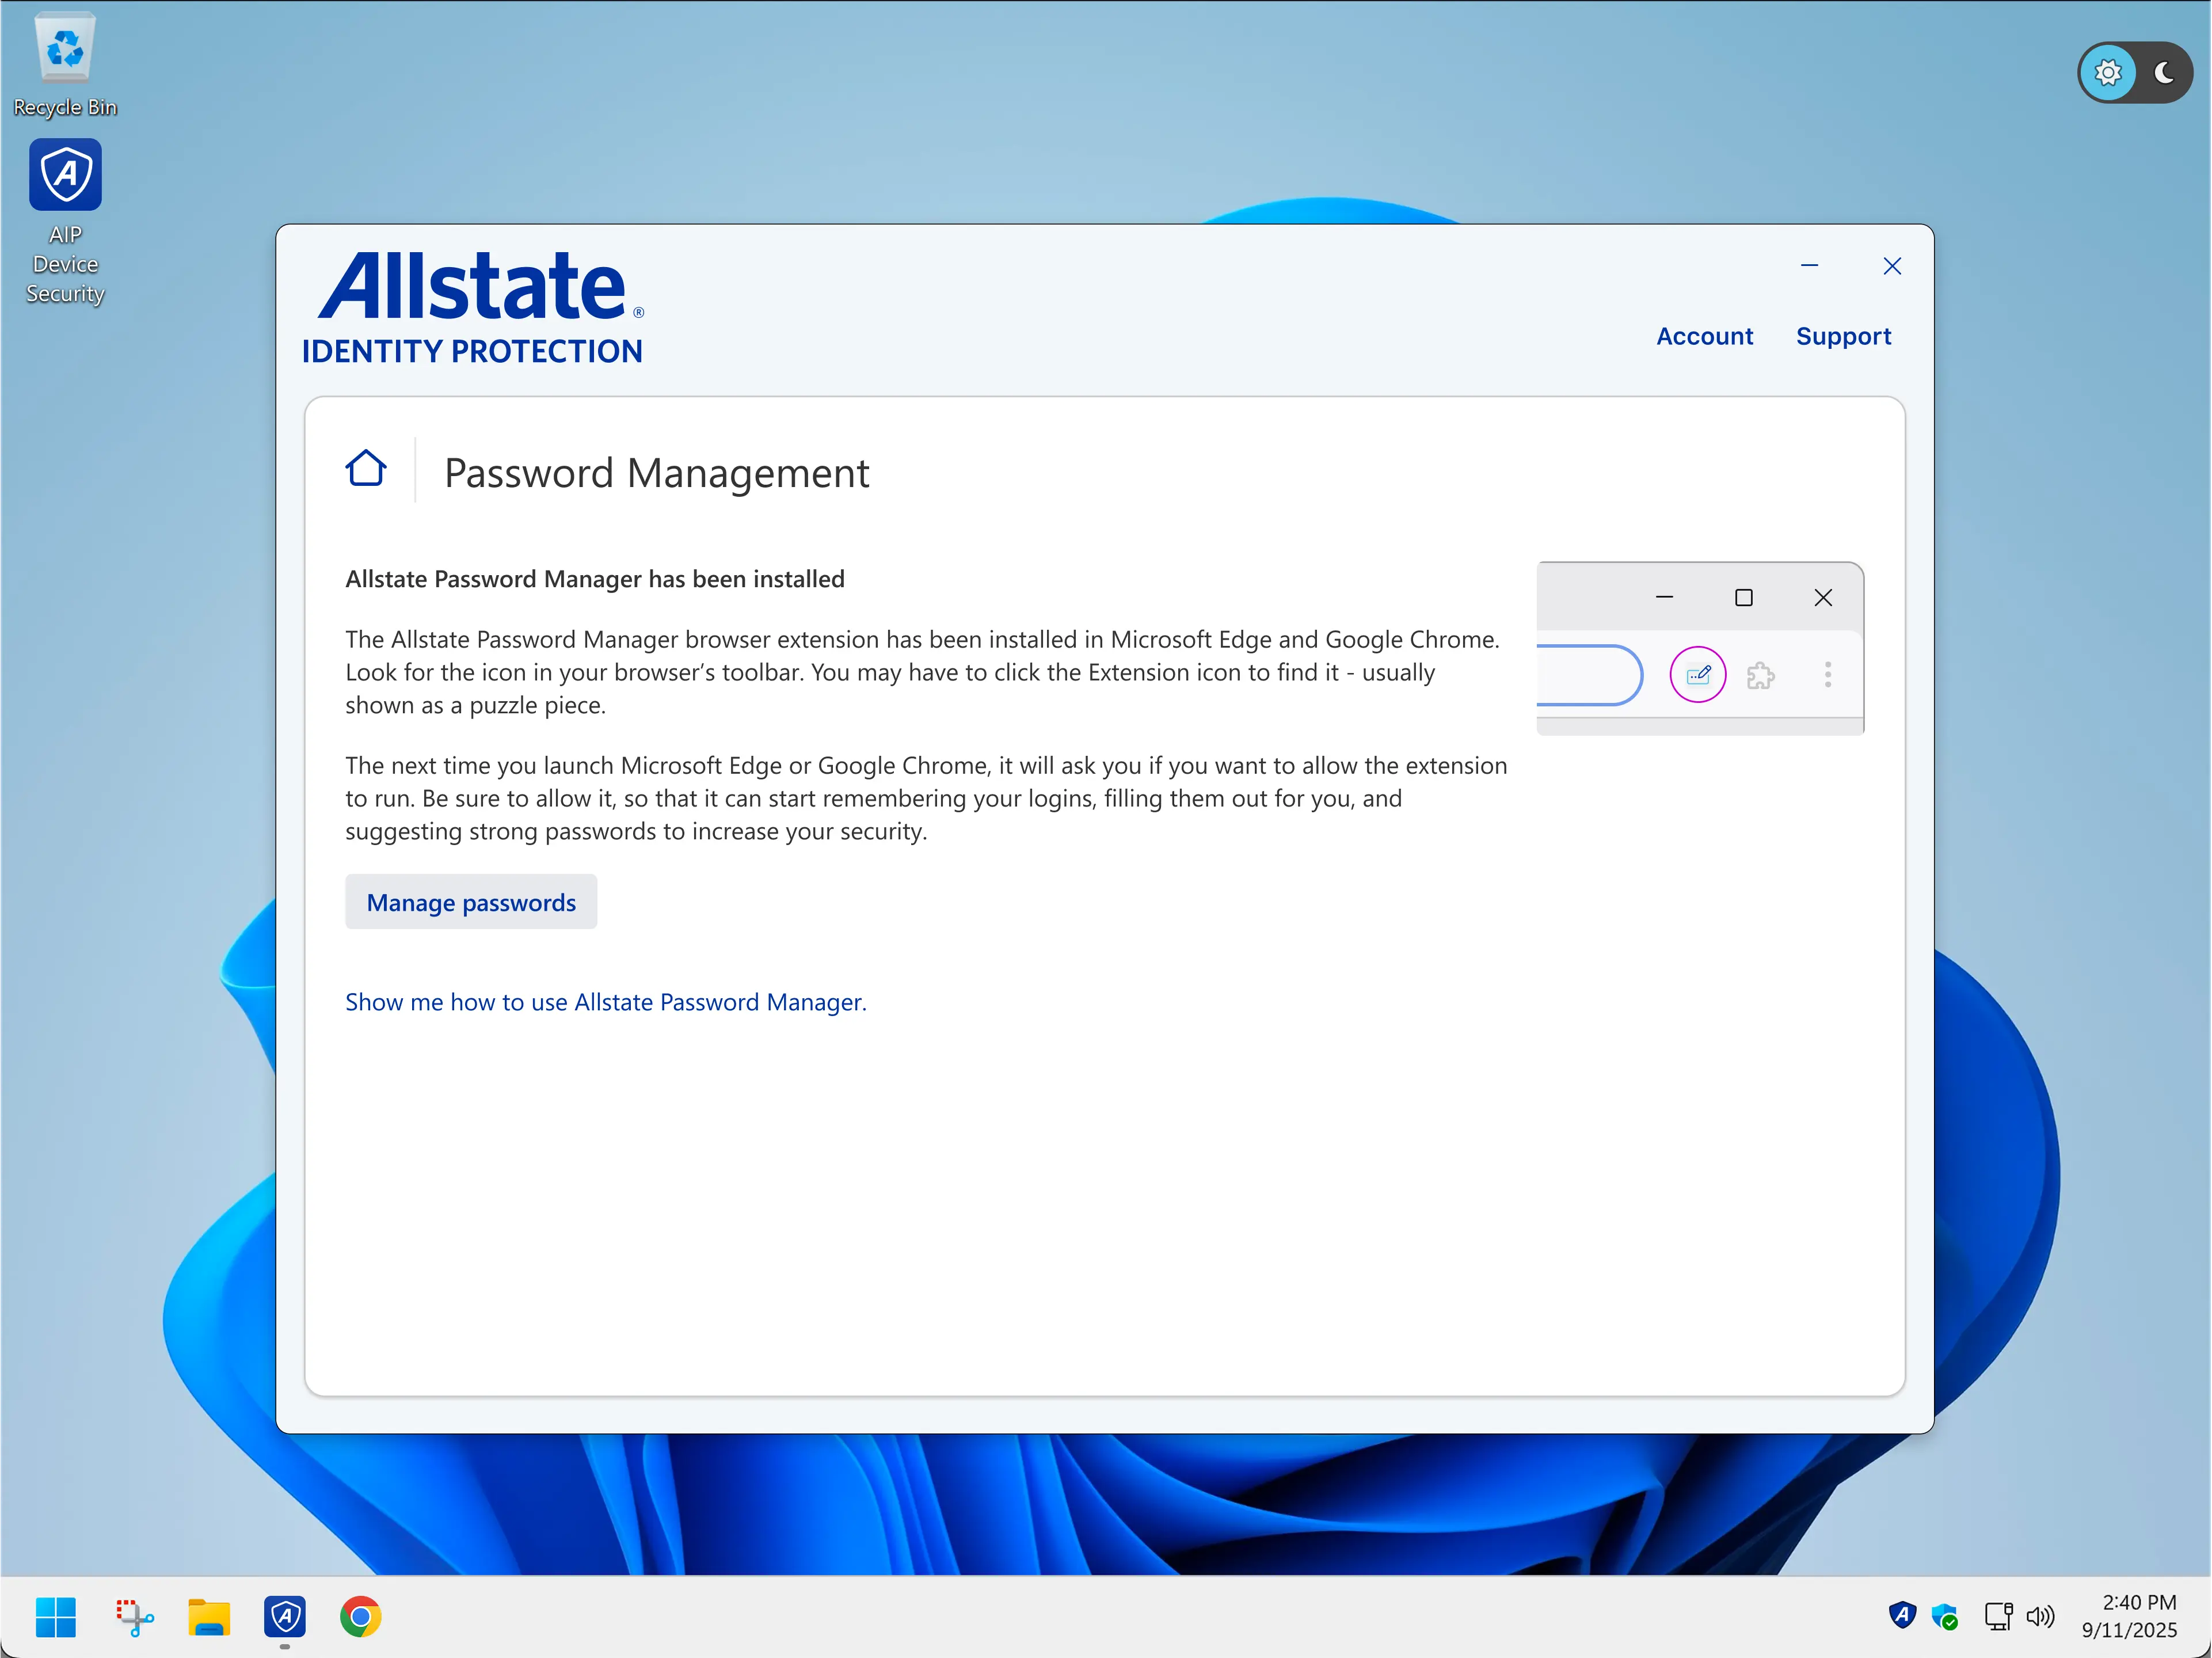2212x1658 pixels.
Task: Click the network status tray icon
Action: 1998,1616
